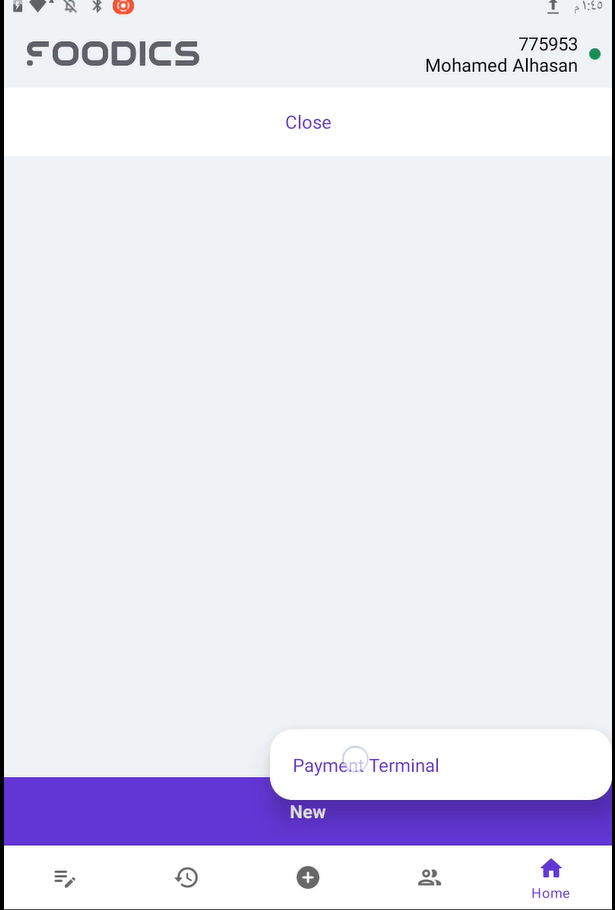Tap the muted notification bell icon
Viewport: 615px width, 910px height.
tap(70, 6)
